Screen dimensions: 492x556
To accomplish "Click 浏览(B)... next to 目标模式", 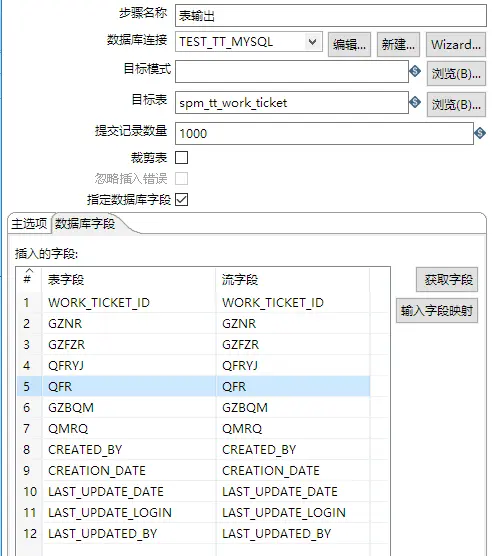I will click(x=456, y=74).
